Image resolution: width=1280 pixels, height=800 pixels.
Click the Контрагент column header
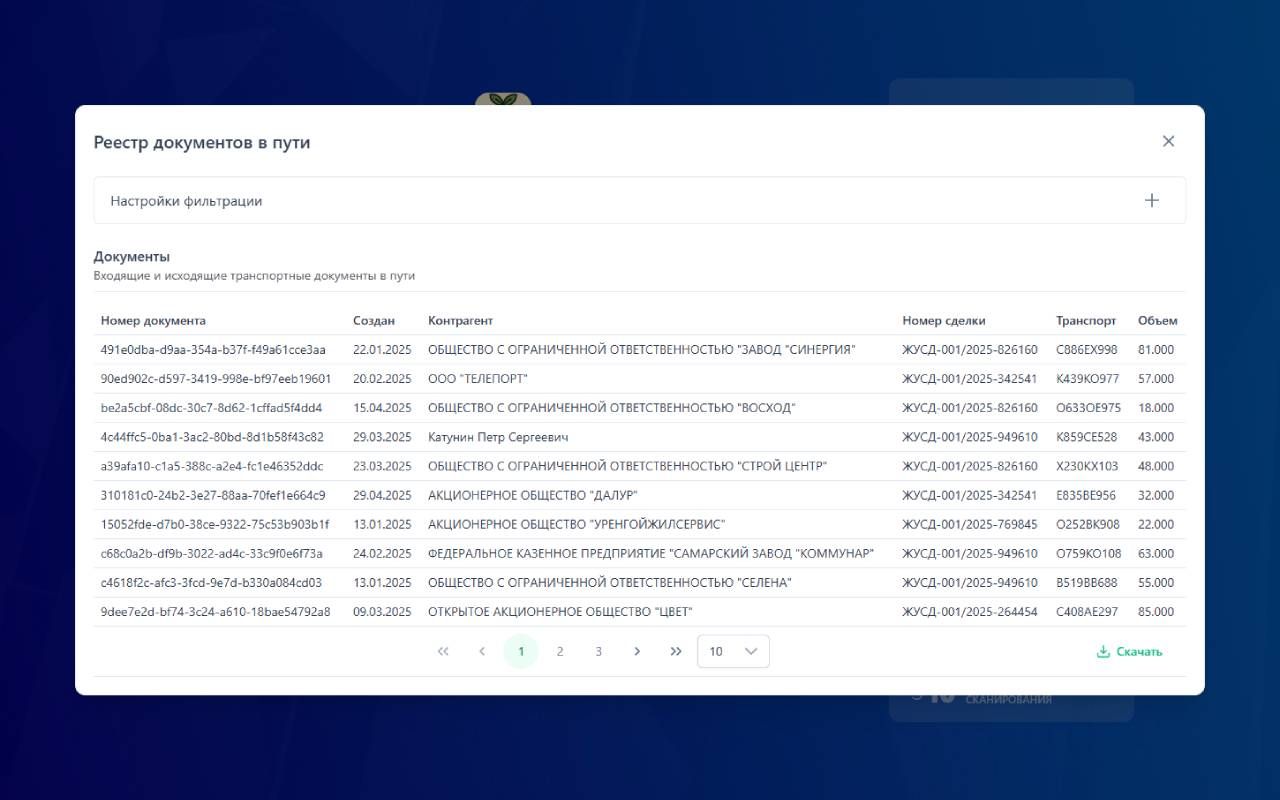click(x=460, y=321)
